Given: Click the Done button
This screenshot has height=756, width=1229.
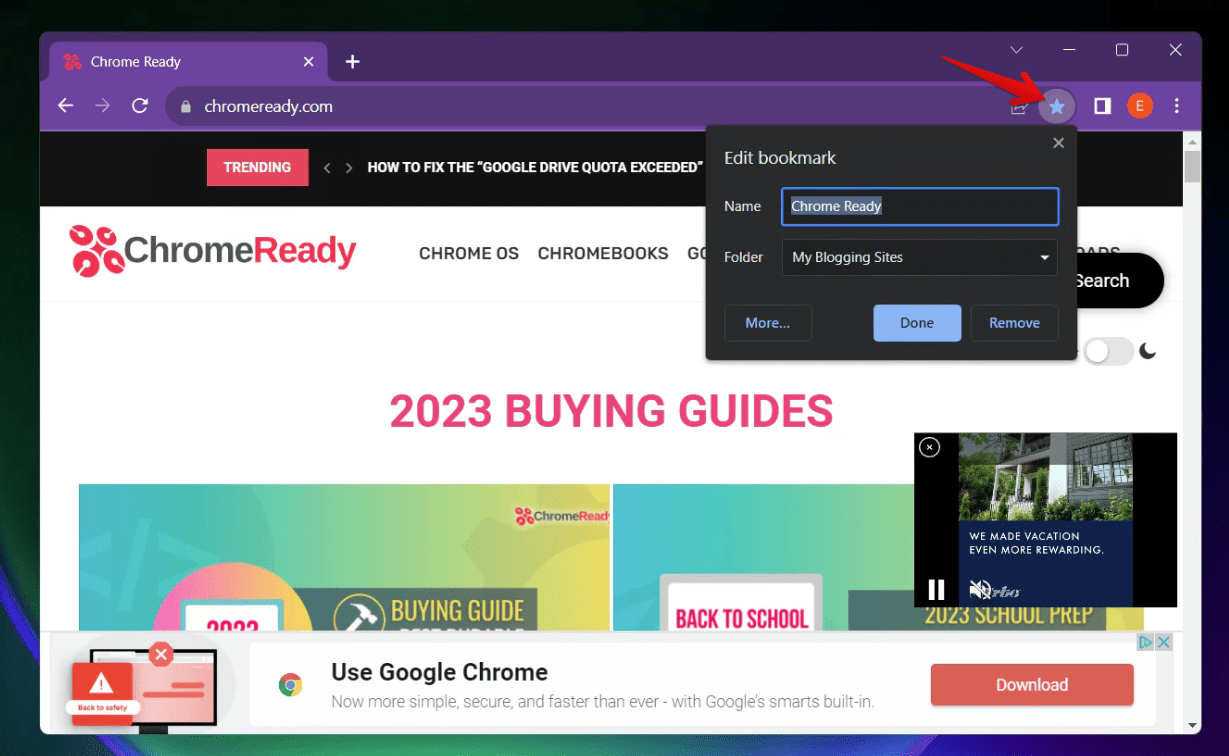Looking at the screenshot, I should tap(917, 323).
